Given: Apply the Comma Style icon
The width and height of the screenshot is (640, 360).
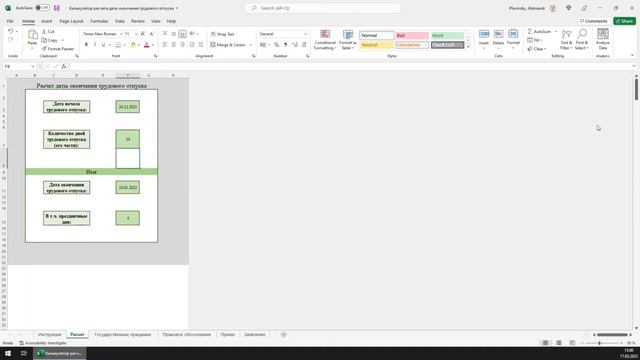Looking at the screenshot, I should point(285,44).
